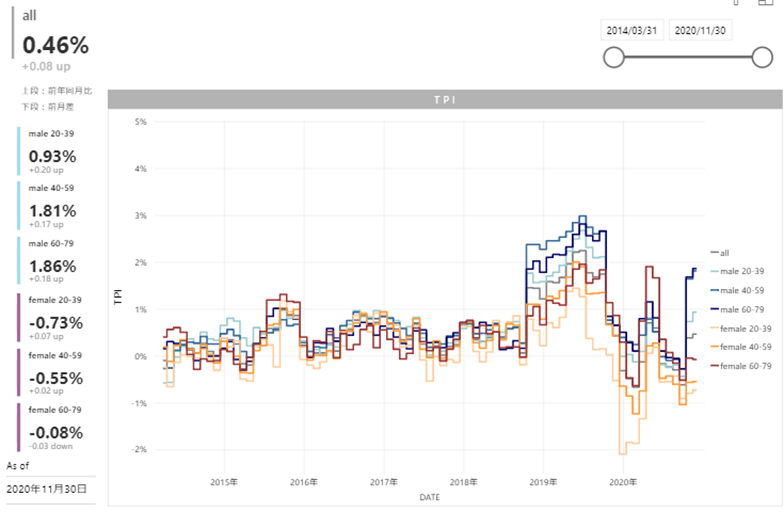Click the 'all' legend entry marker
Image resolution: width=784 pixels, height=512 pixels.
(x=715, y=252)
